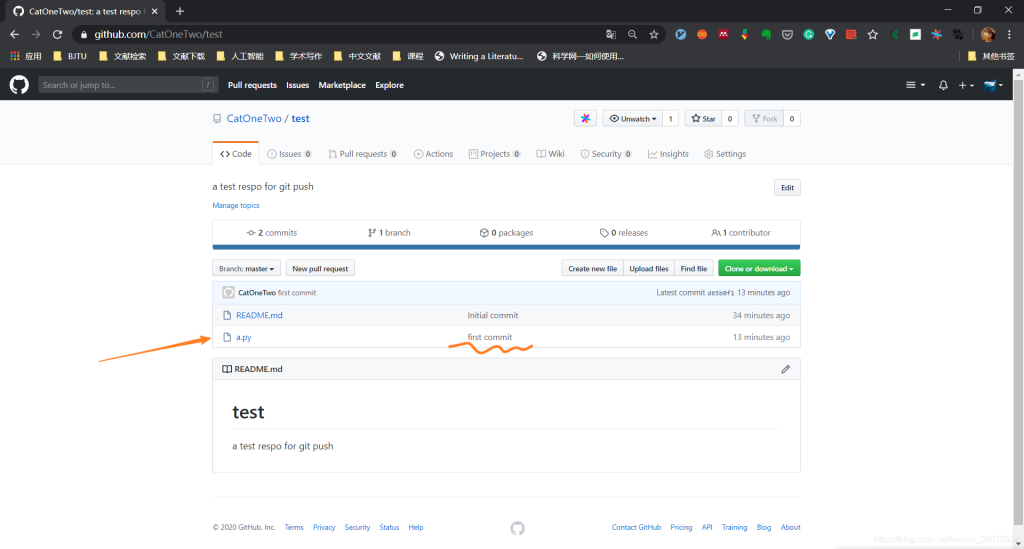Click the browser address bar URL
This screenshot has height=549, width=1024.
(x=158, y=35)
